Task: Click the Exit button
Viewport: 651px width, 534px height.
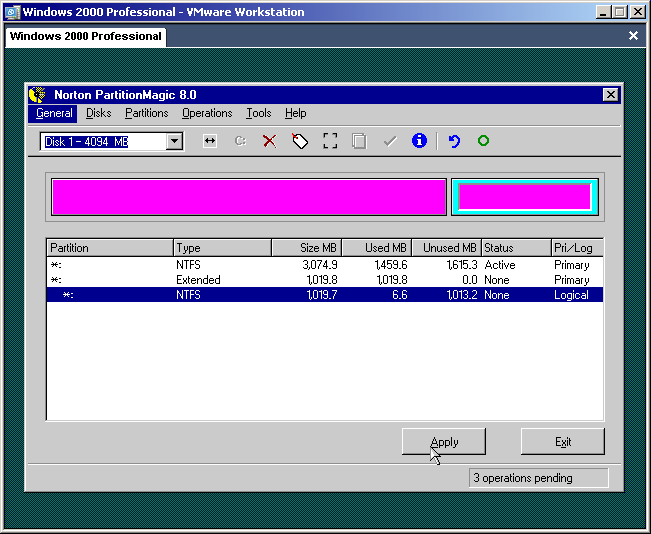Action: 563,442
